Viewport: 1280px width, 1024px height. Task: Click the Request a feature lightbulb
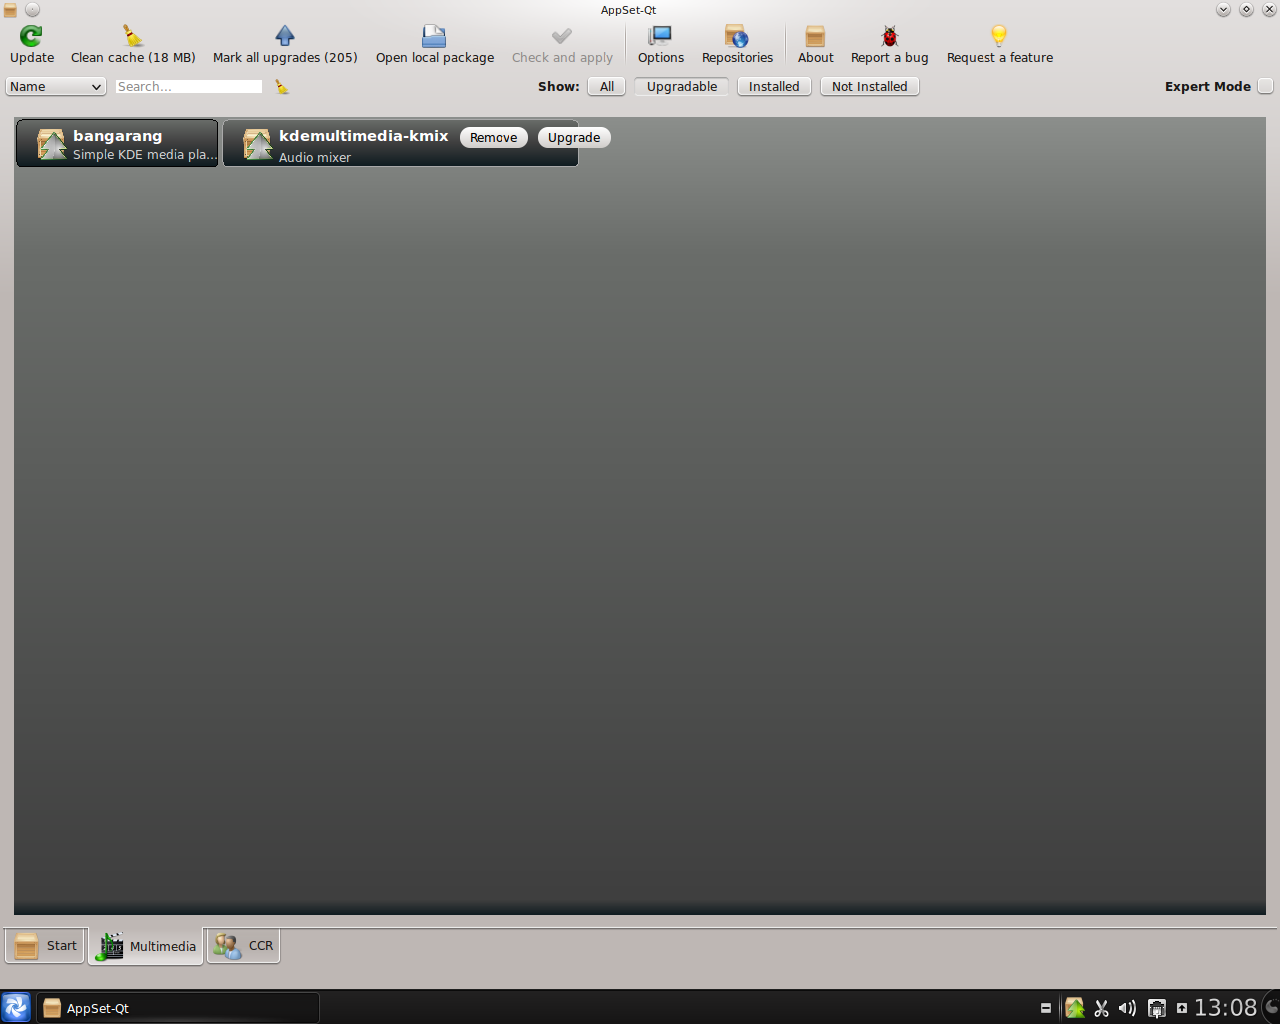[x=999, y=36]
